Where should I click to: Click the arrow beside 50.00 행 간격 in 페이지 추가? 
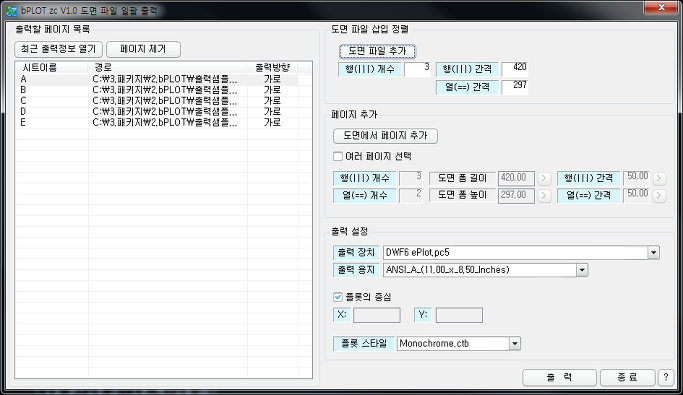(x=659, y=178)
